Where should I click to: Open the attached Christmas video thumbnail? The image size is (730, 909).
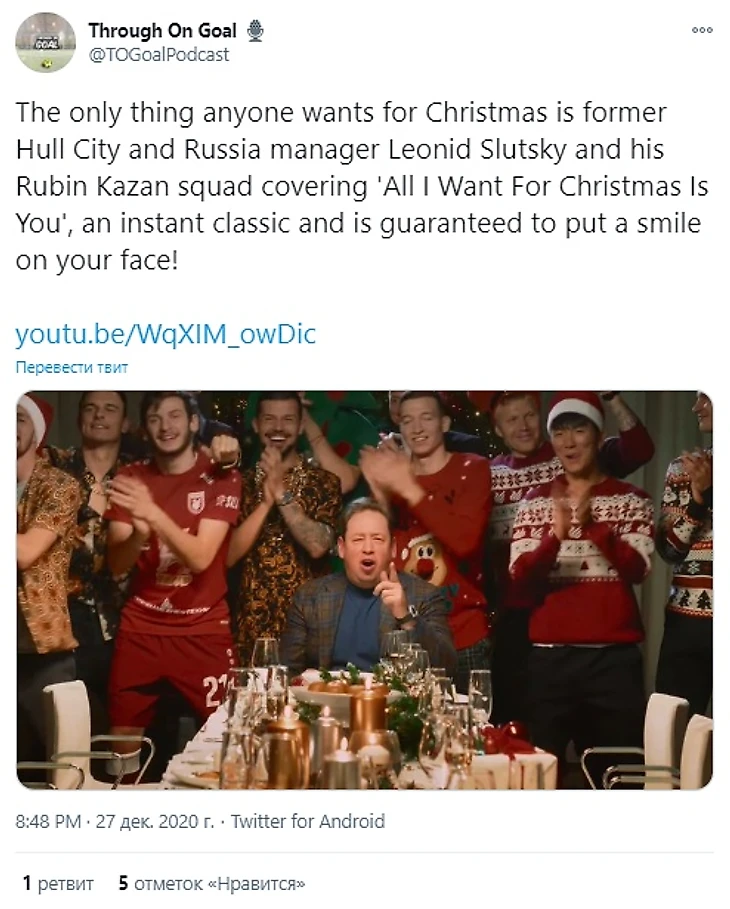coord(364,590)
